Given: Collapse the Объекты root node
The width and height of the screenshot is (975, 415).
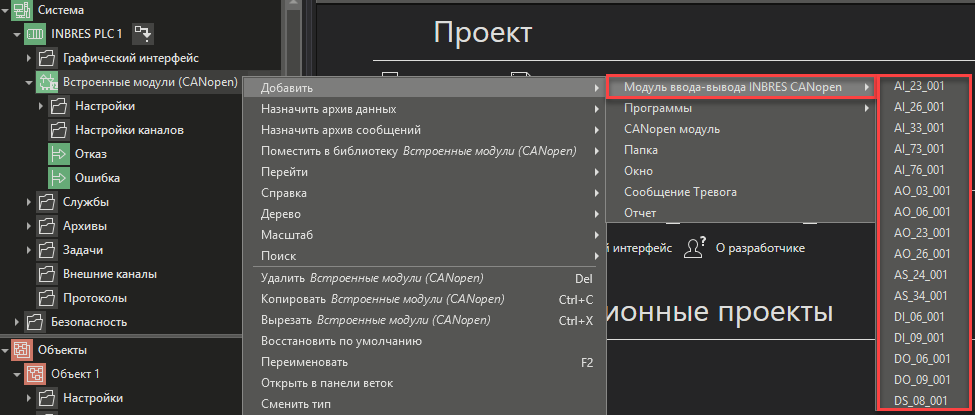Looking at the screenshot, I should tap(5, 350).
